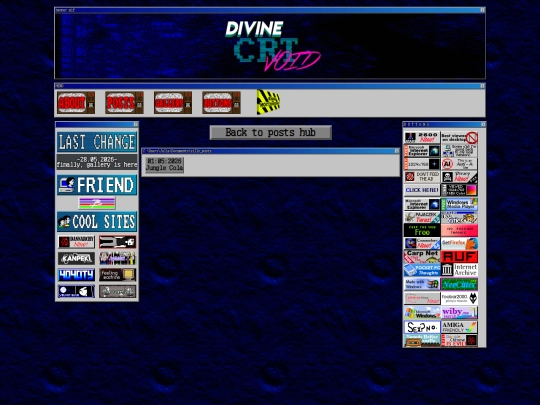Click the Windows Media Player badge

tap(459, 204)
